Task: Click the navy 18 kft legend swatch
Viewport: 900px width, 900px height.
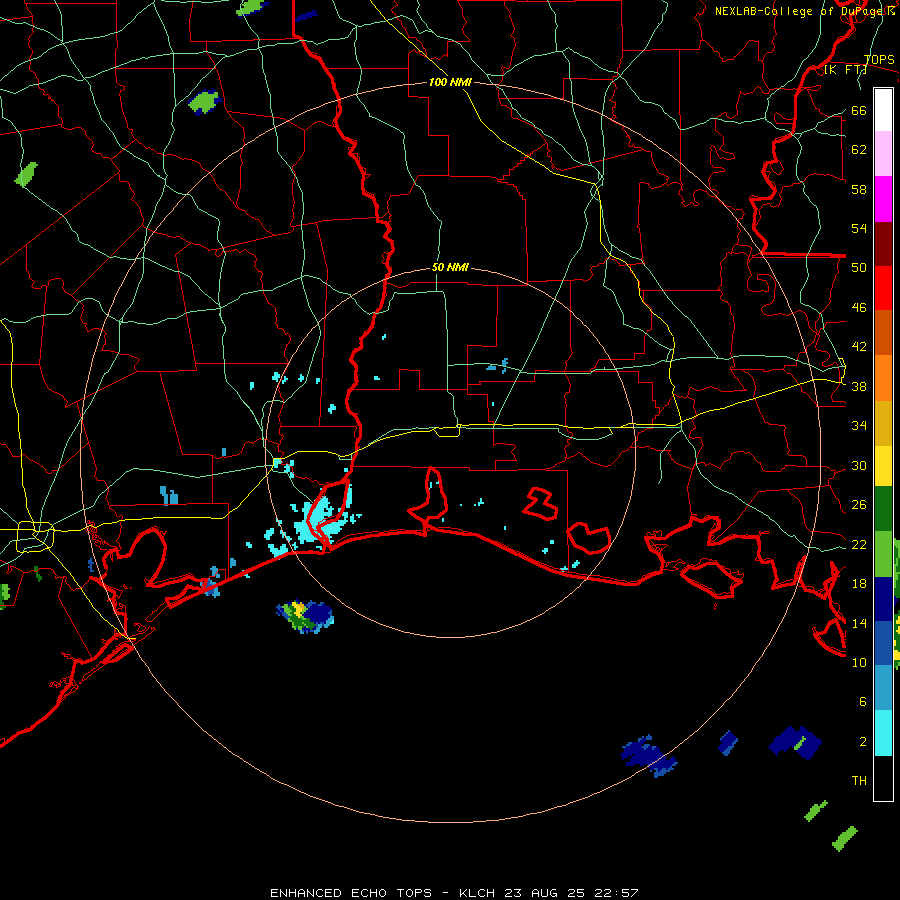Action: click(883, 599)
